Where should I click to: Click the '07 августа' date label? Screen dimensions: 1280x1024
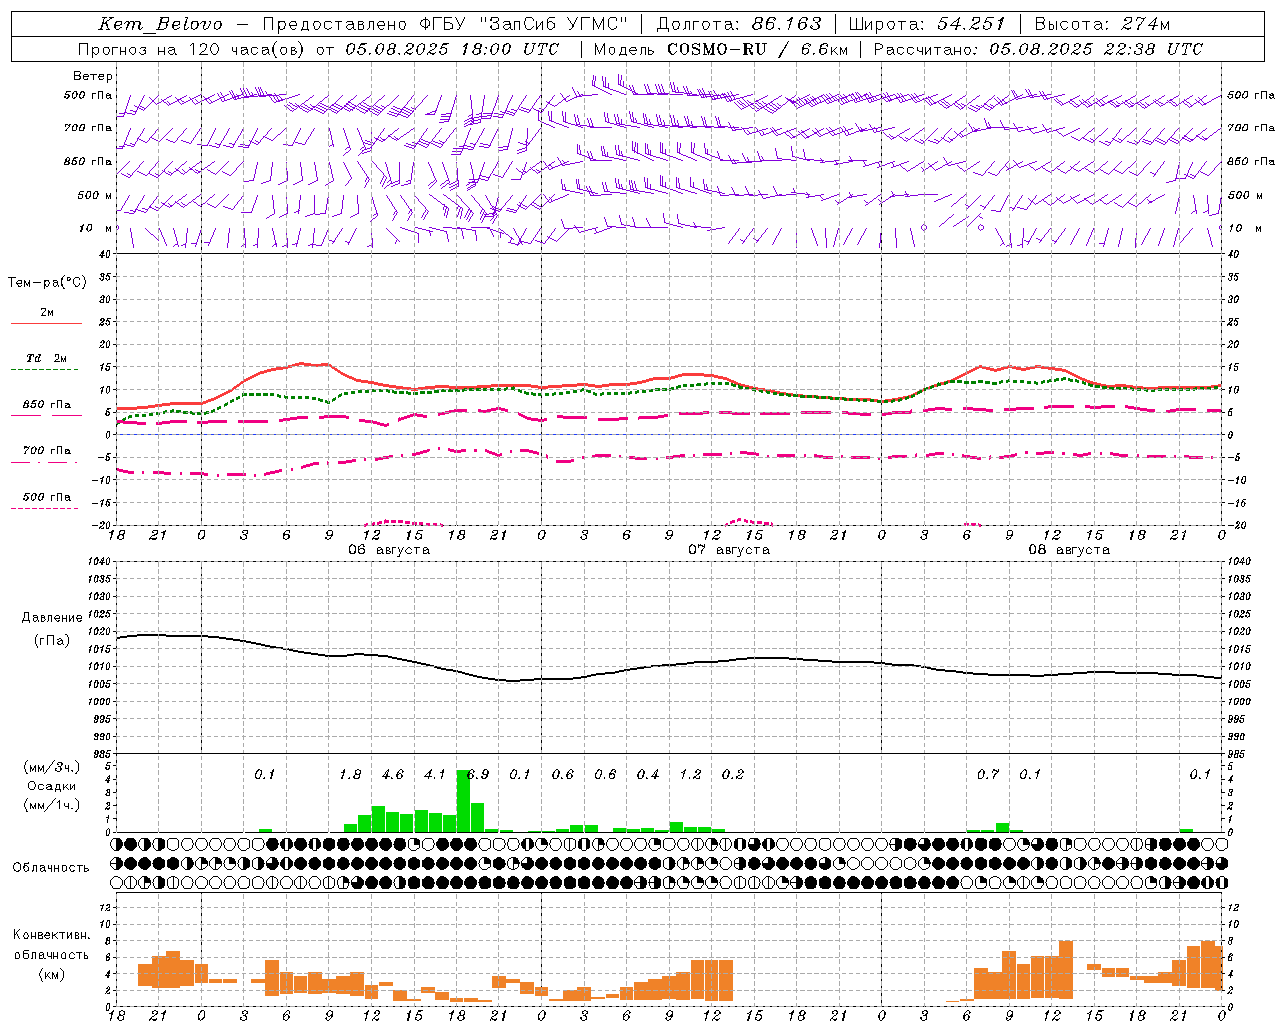pyautogui.click(x=729, y=550)
